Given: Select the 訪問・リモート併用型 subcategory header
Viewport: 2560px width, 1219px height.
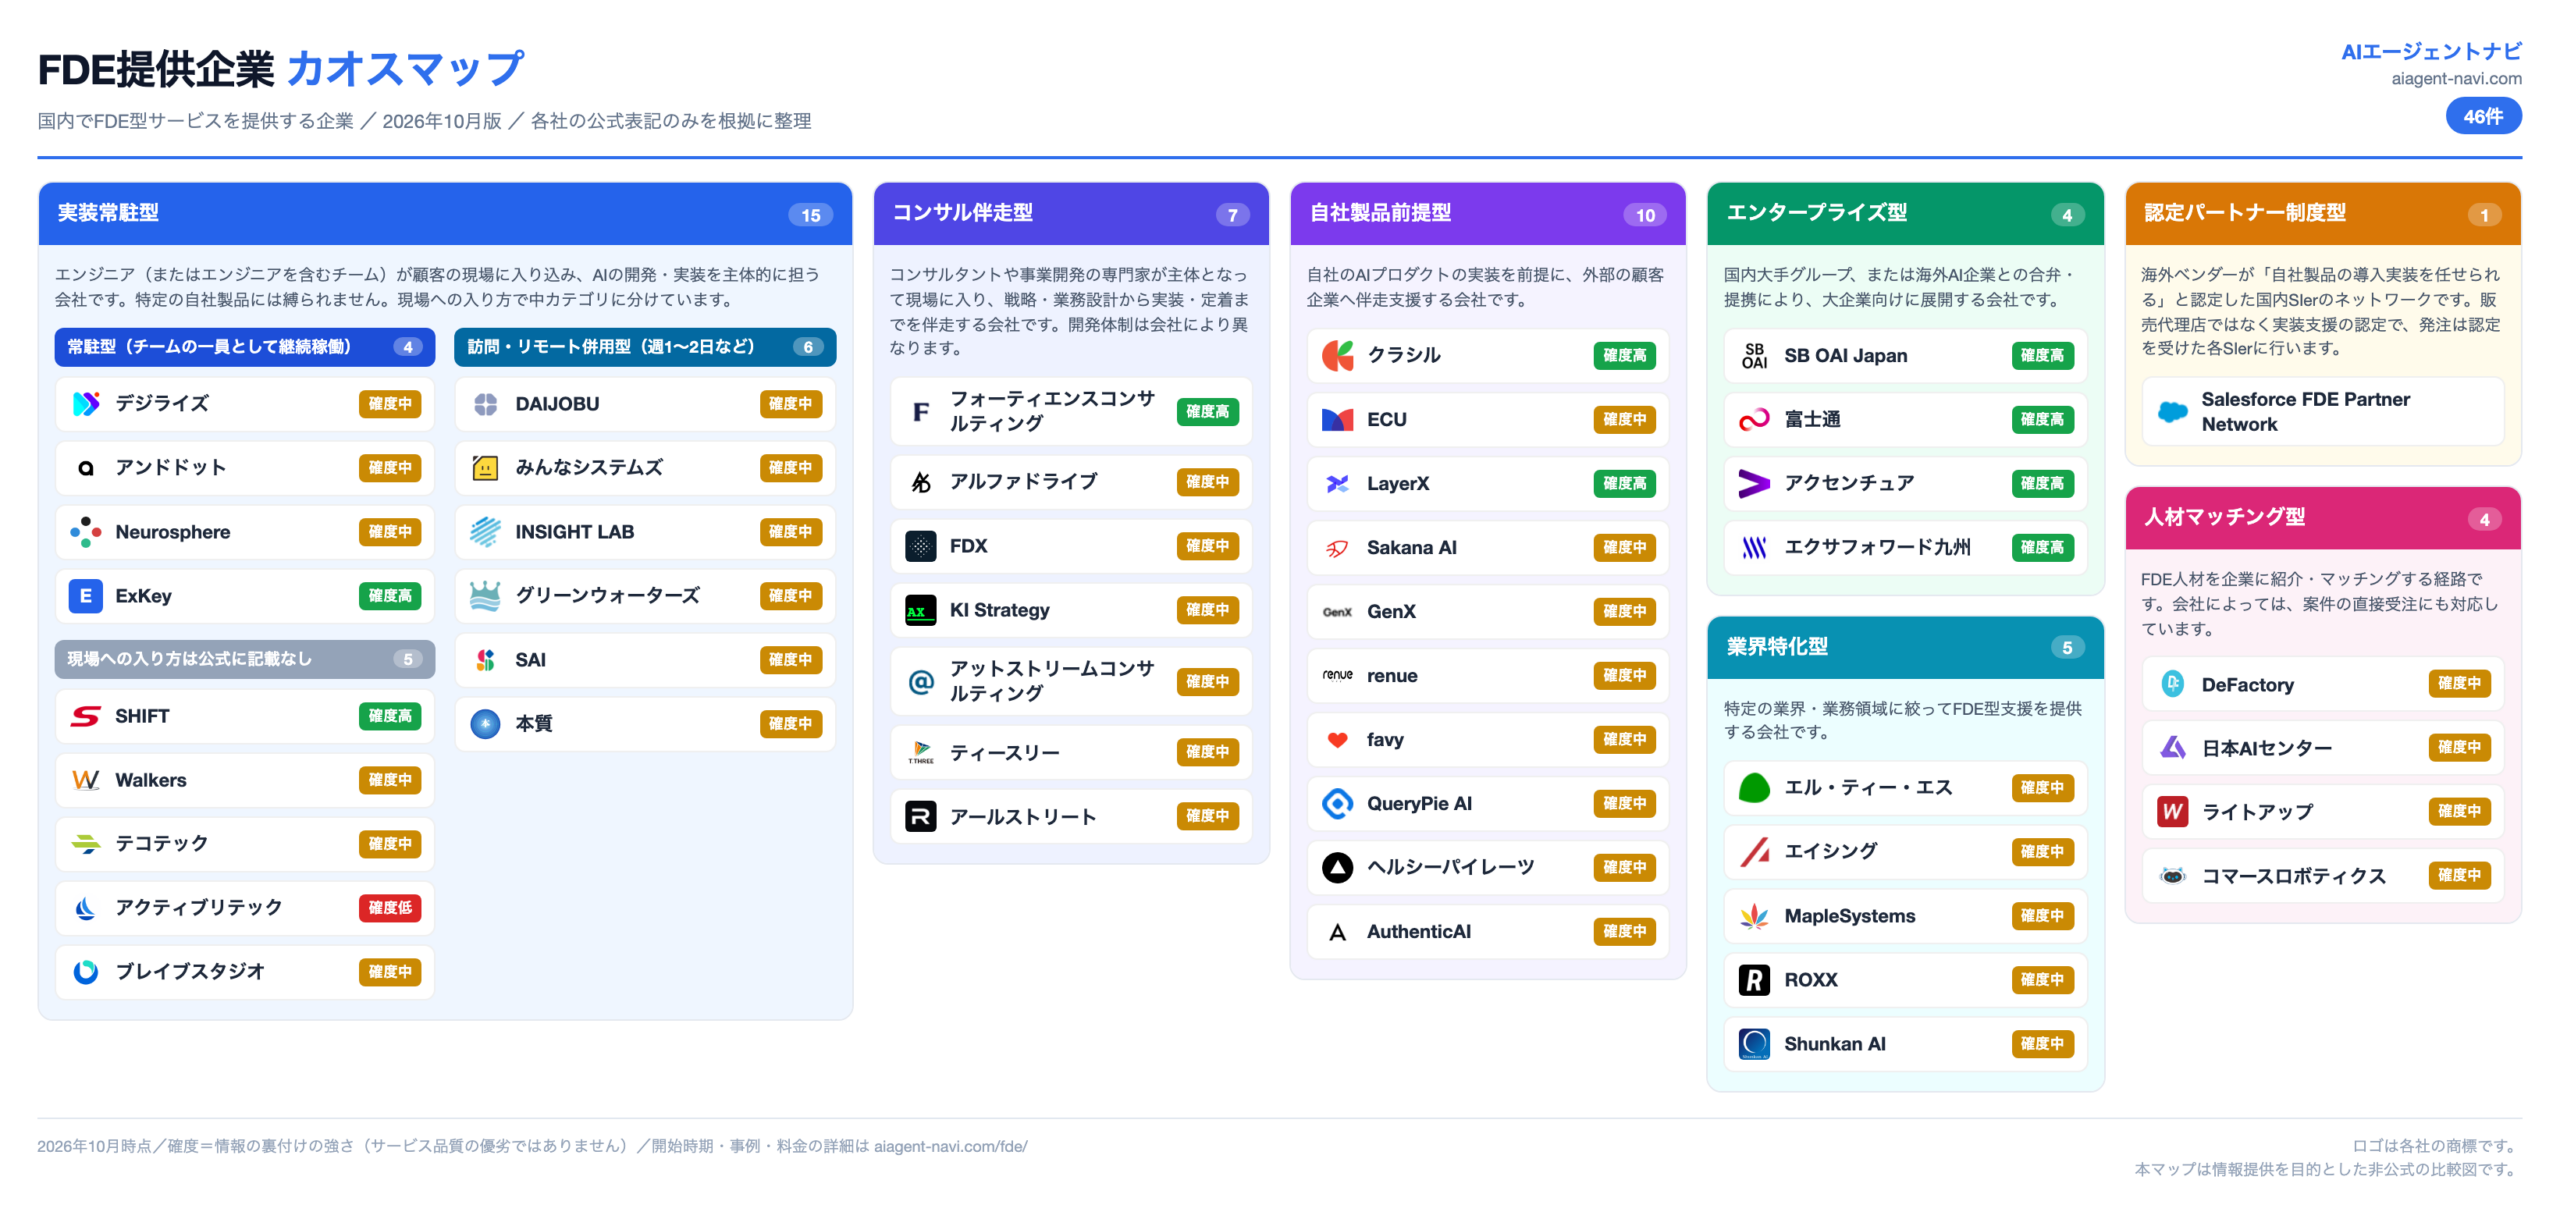Looking at the screenshot, I should (646, 347).
